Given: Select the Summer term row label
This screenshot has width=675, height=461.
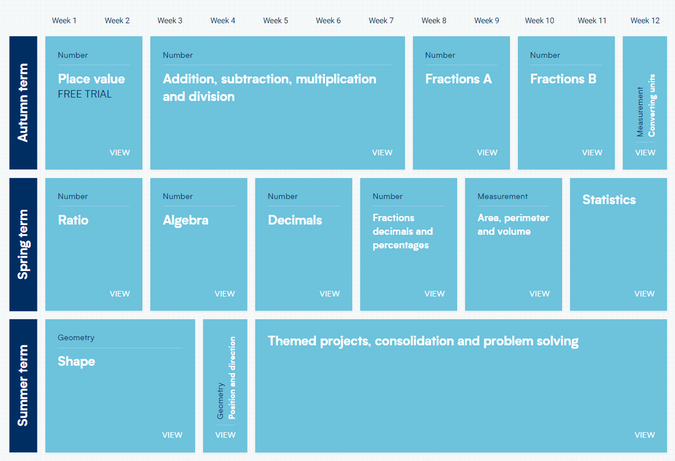Looking at the screenshot, I should (23, 386).
